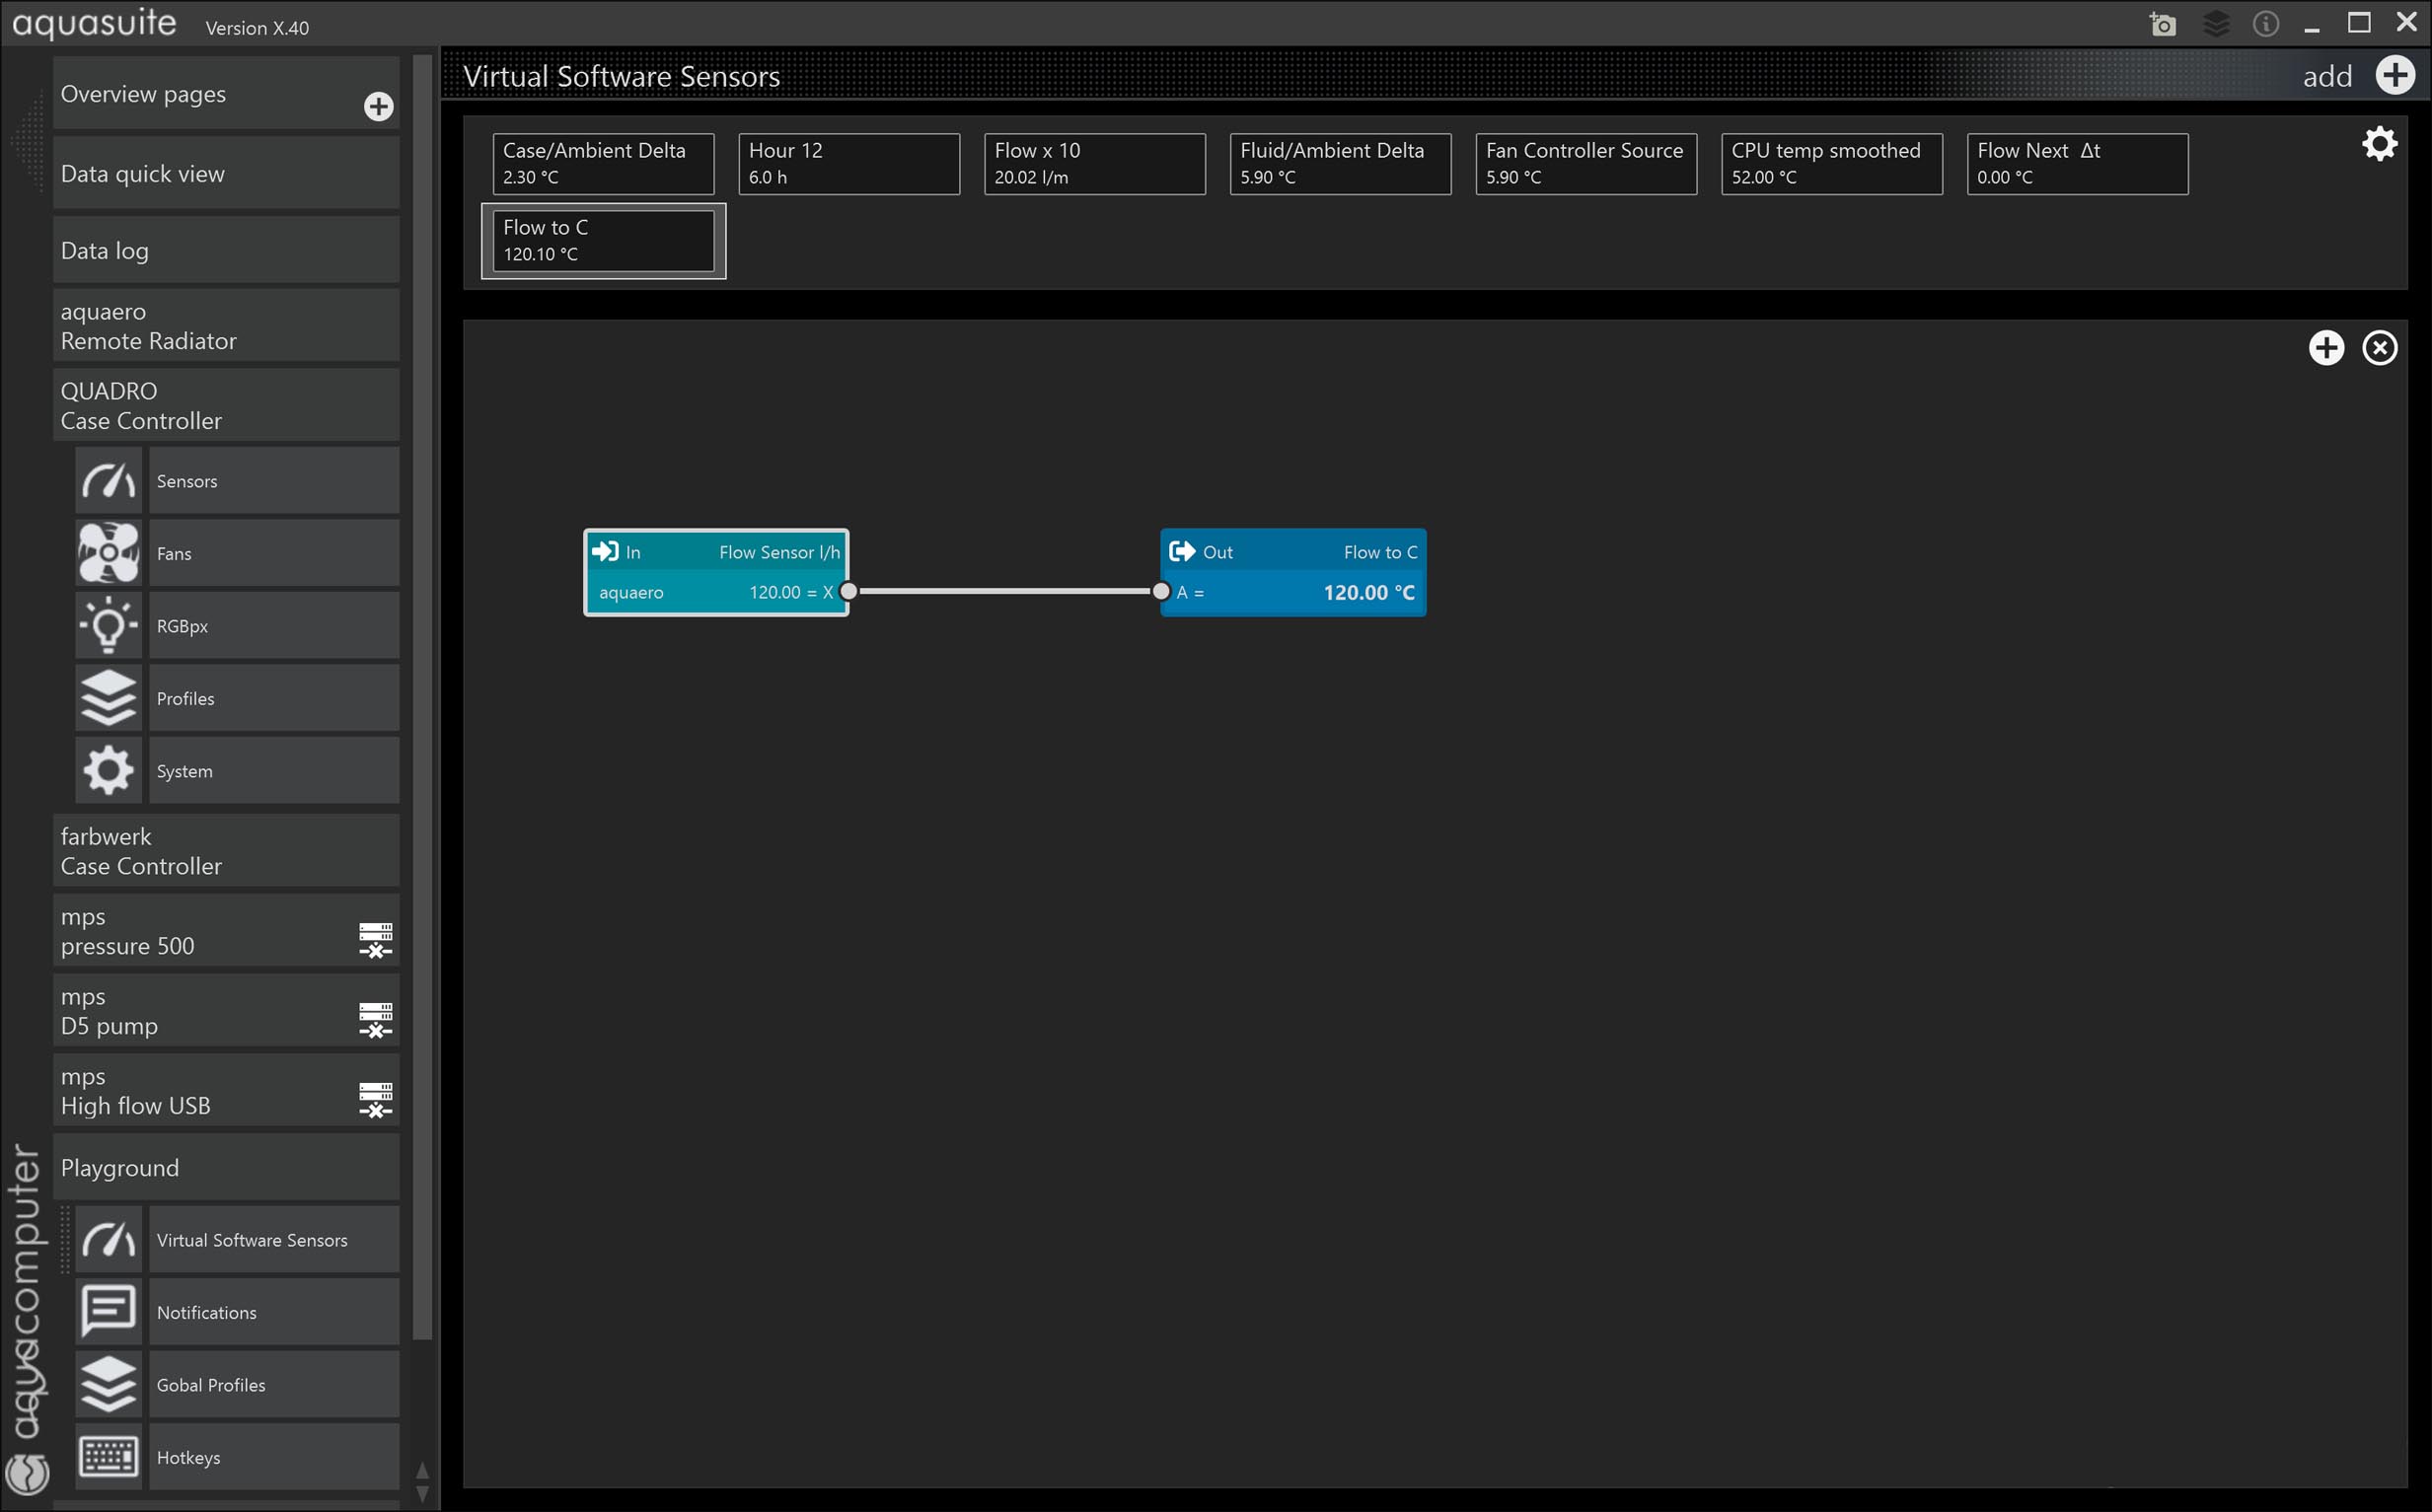Click the System gear icon
This screenshot has width=2432, height=1512.
pos(109,771)
